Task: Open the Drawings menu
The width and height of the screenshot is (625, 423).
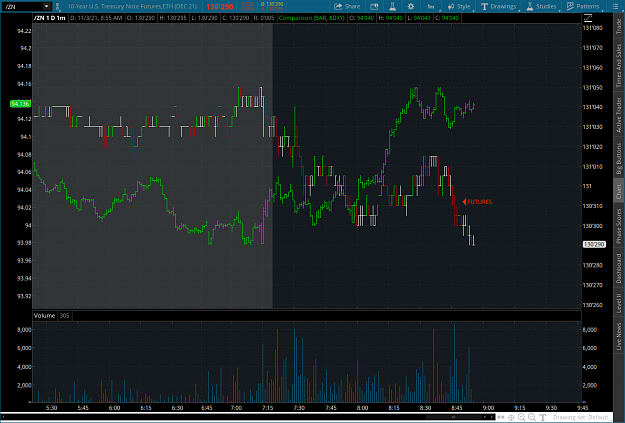Action: coord(499,6)
